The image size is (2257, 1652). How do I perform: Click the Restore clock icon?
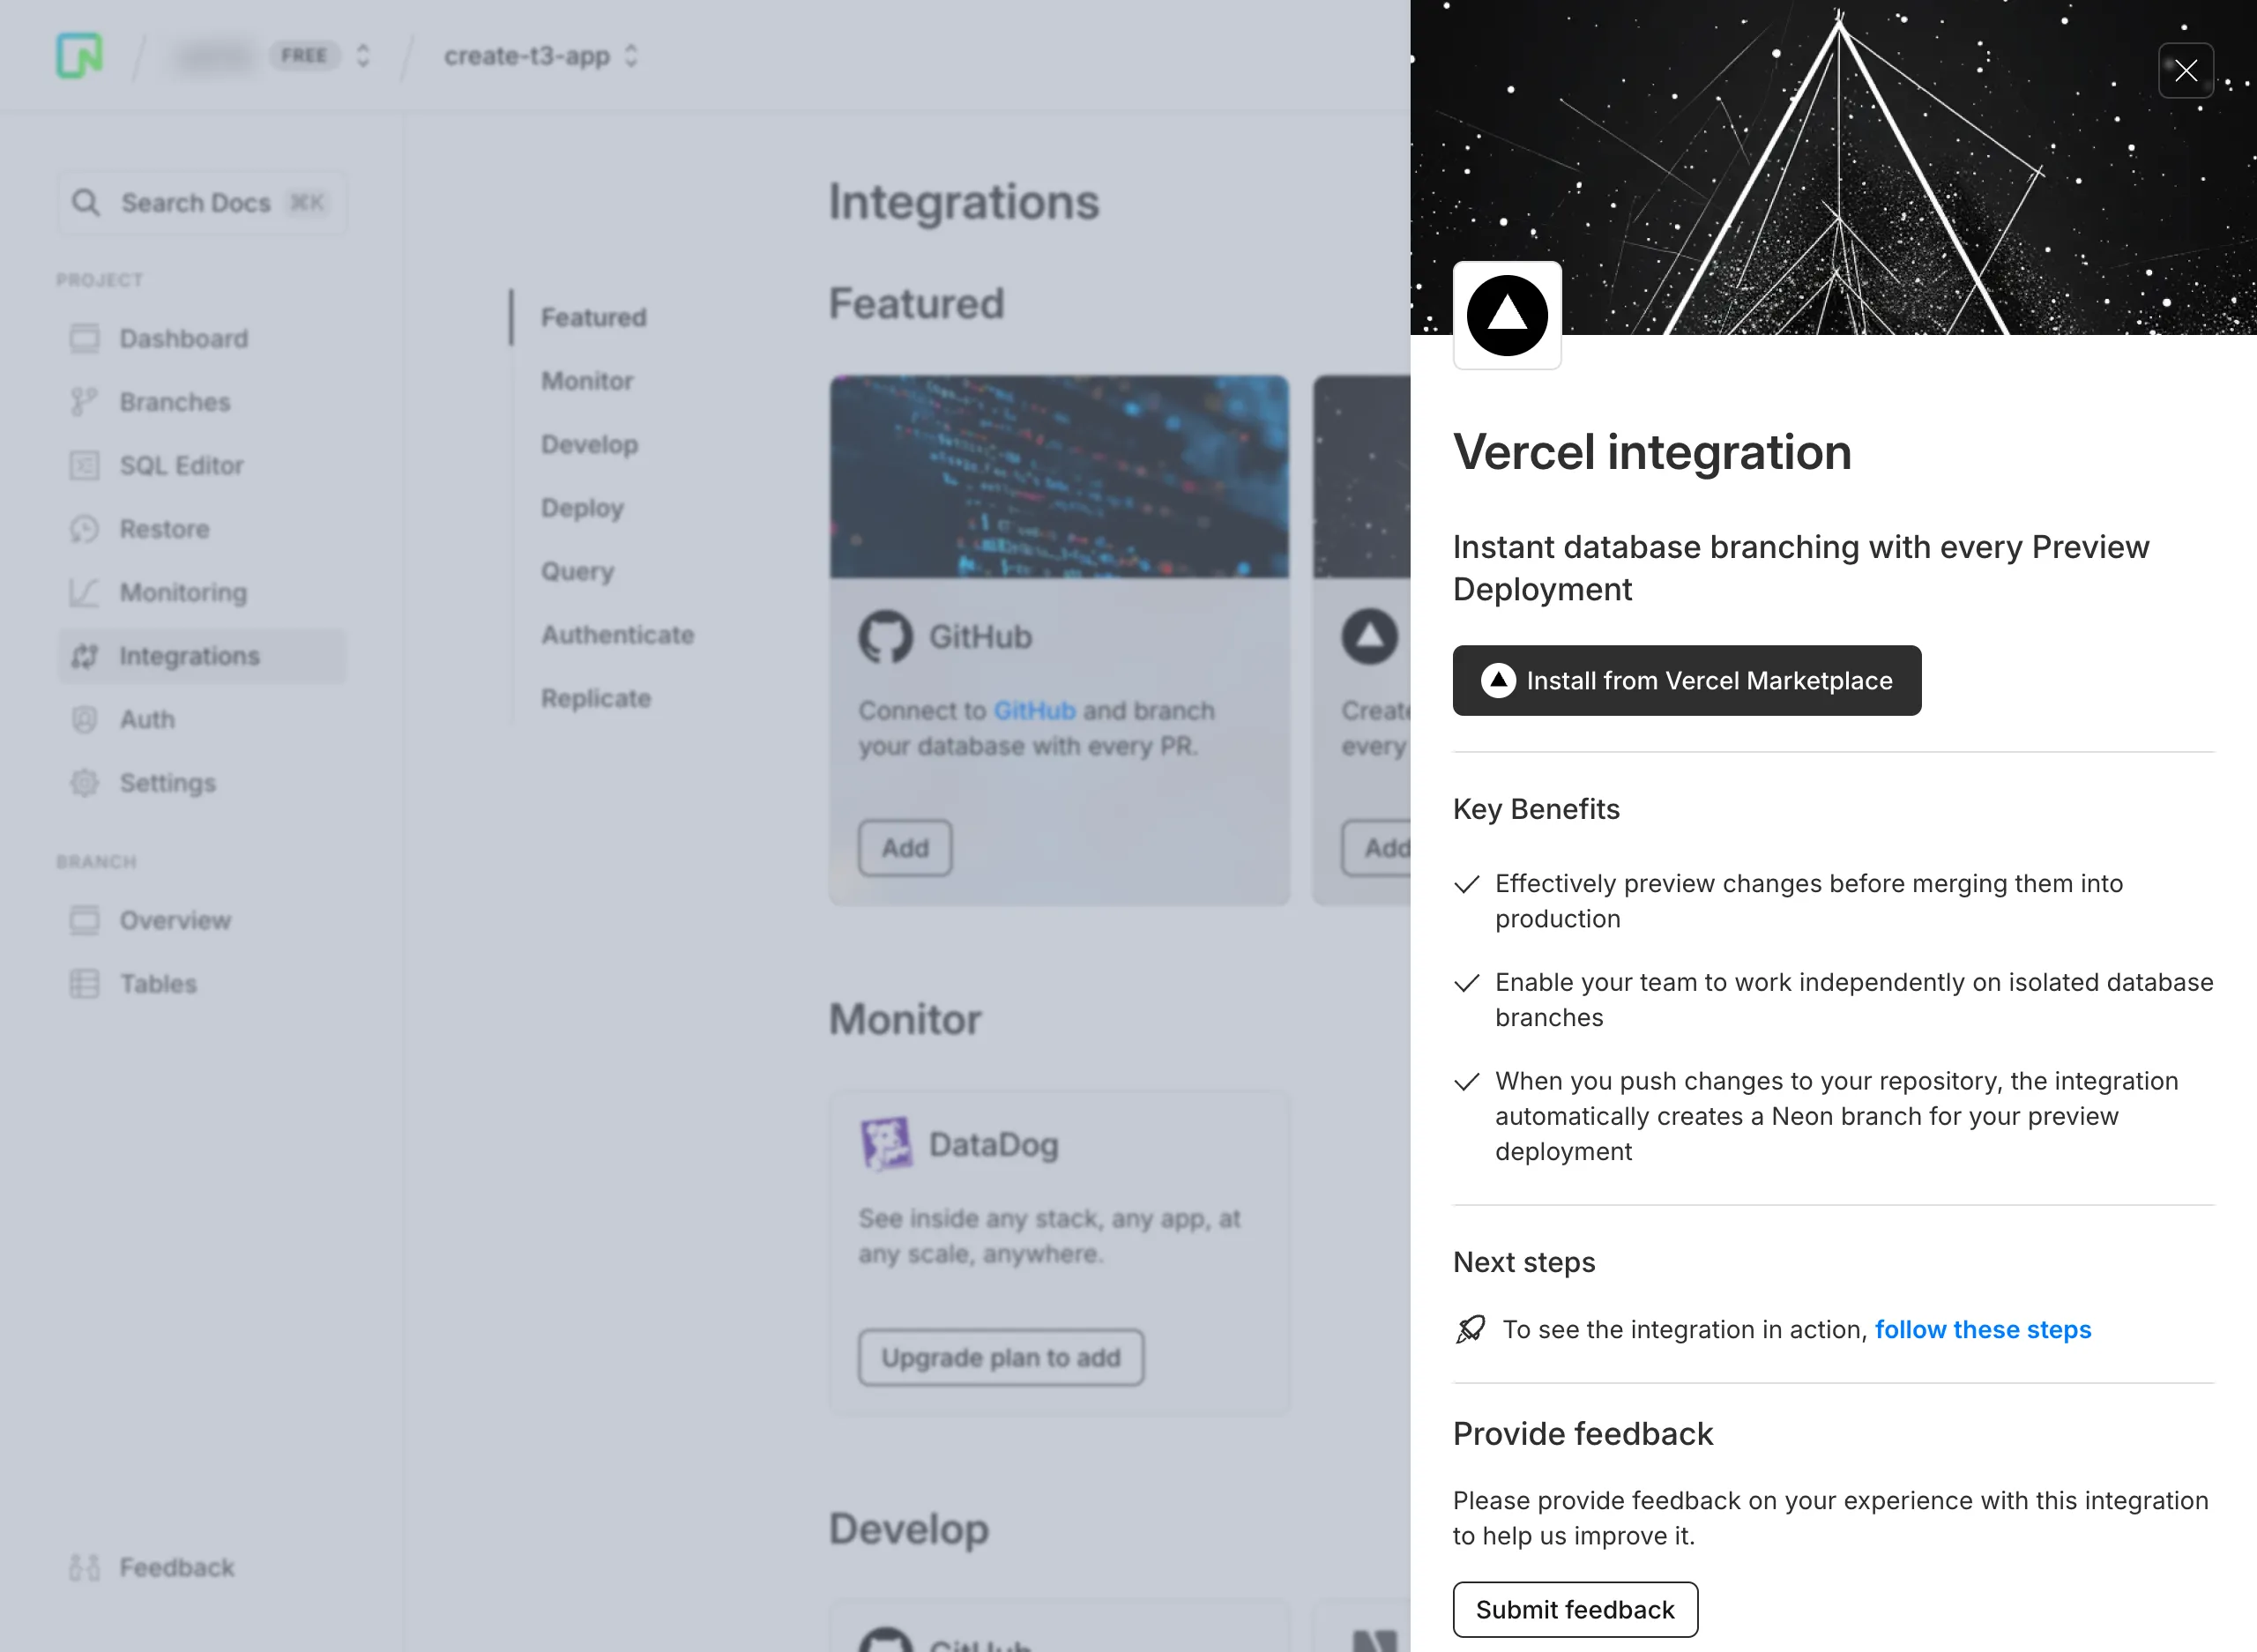coord(85,529)
